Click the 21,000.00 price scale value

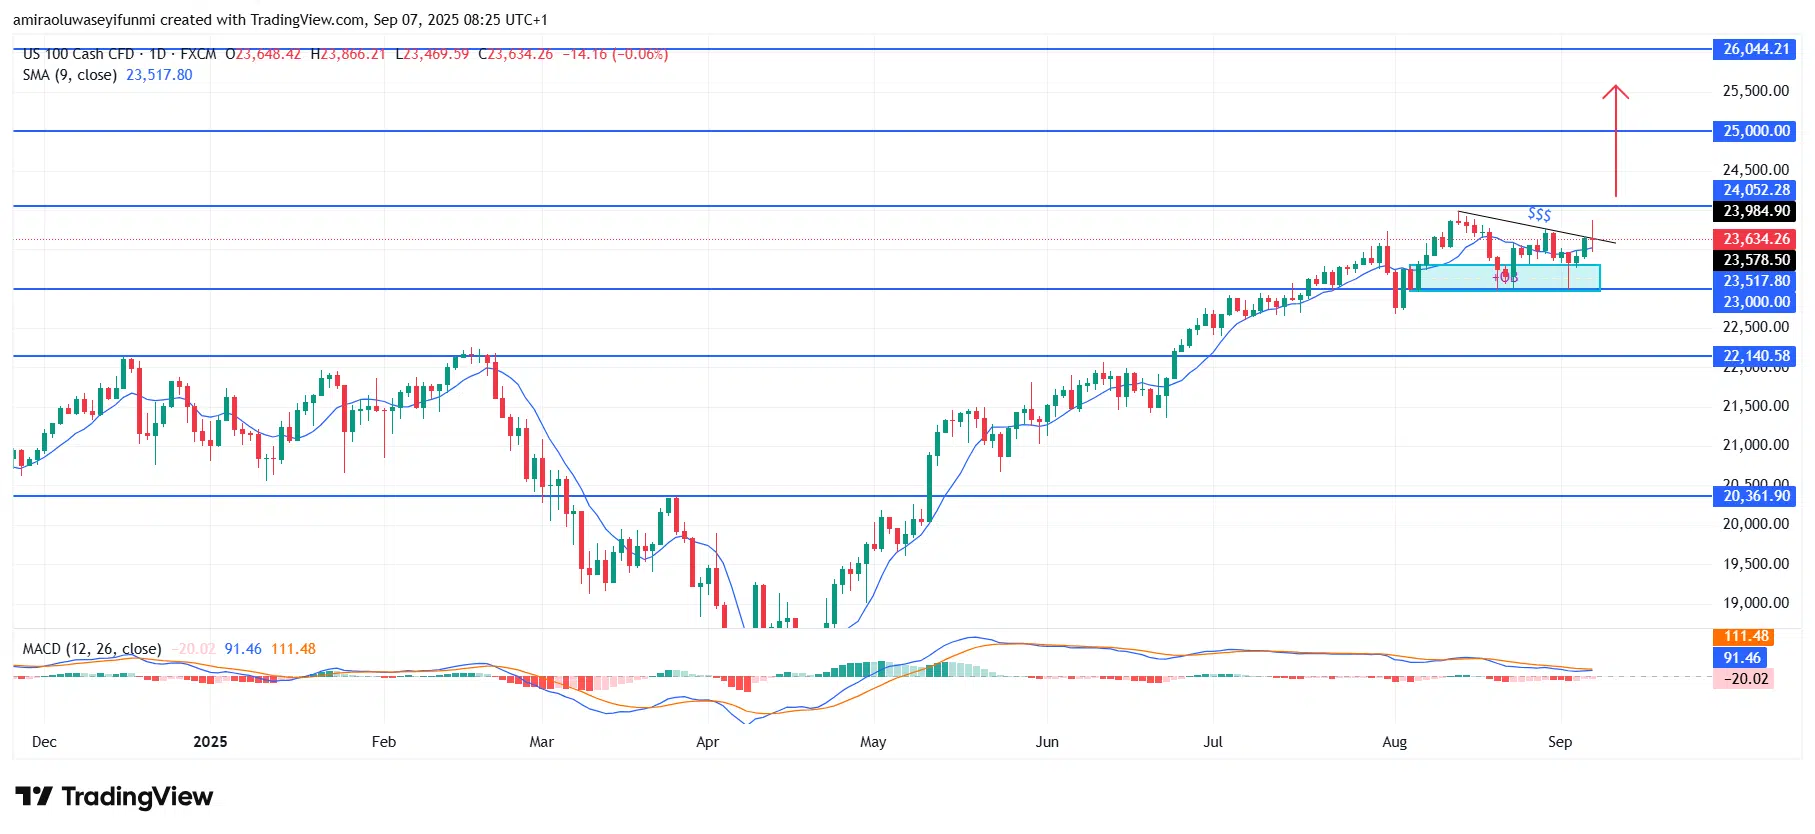click(x=1755, y=445)
